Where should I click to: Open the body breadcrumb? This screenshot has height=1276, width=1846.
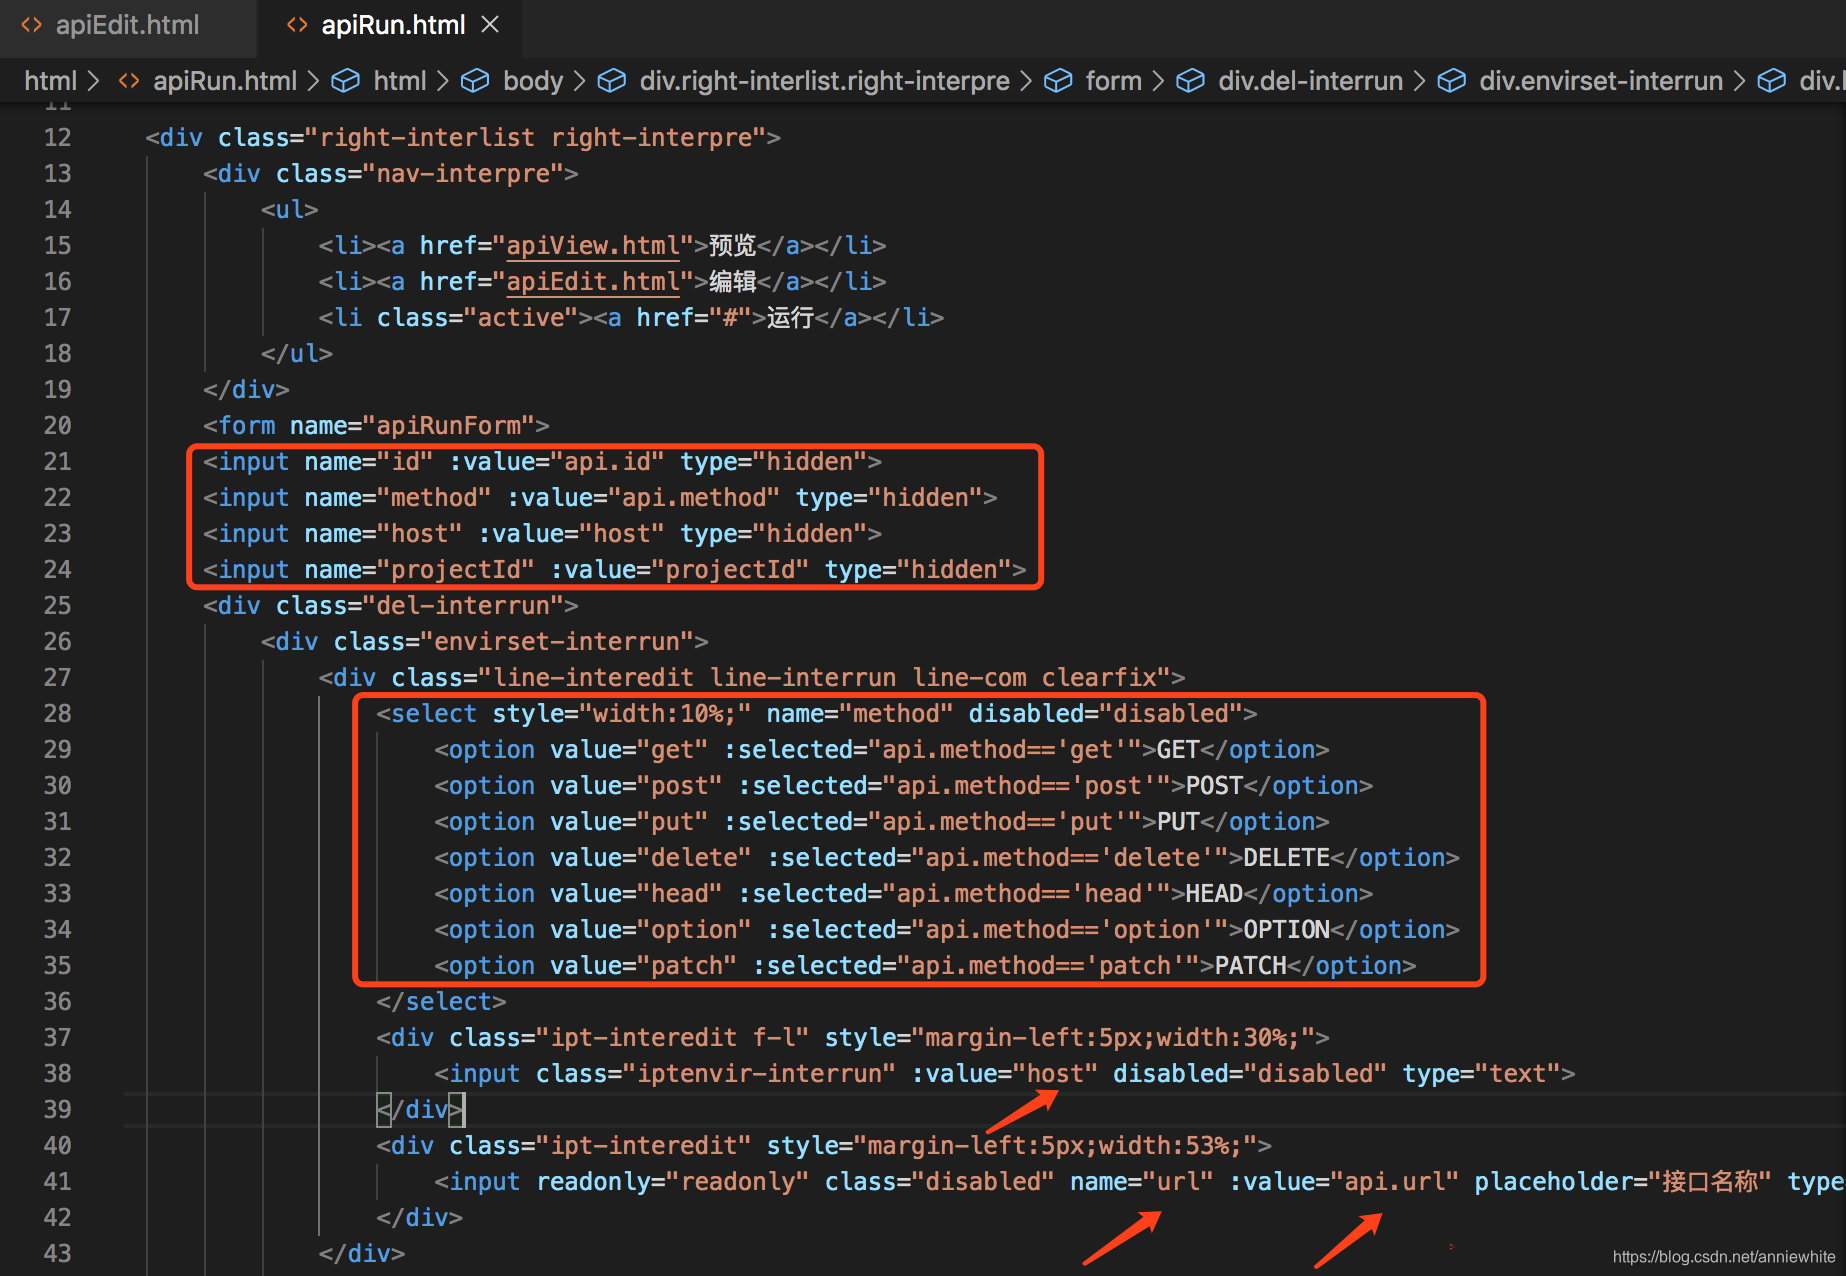click(x=533, y=81)
